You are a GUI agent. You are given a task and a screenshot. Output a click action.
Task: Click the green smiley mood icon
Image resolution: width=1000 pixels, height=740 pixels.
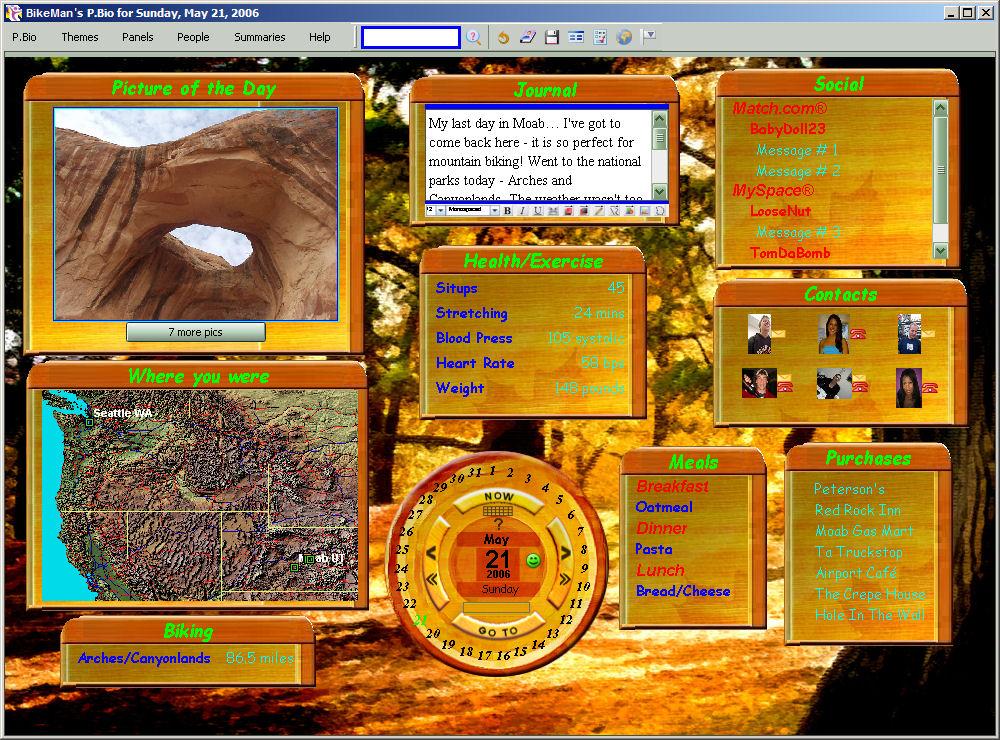[x=533, y=561]
